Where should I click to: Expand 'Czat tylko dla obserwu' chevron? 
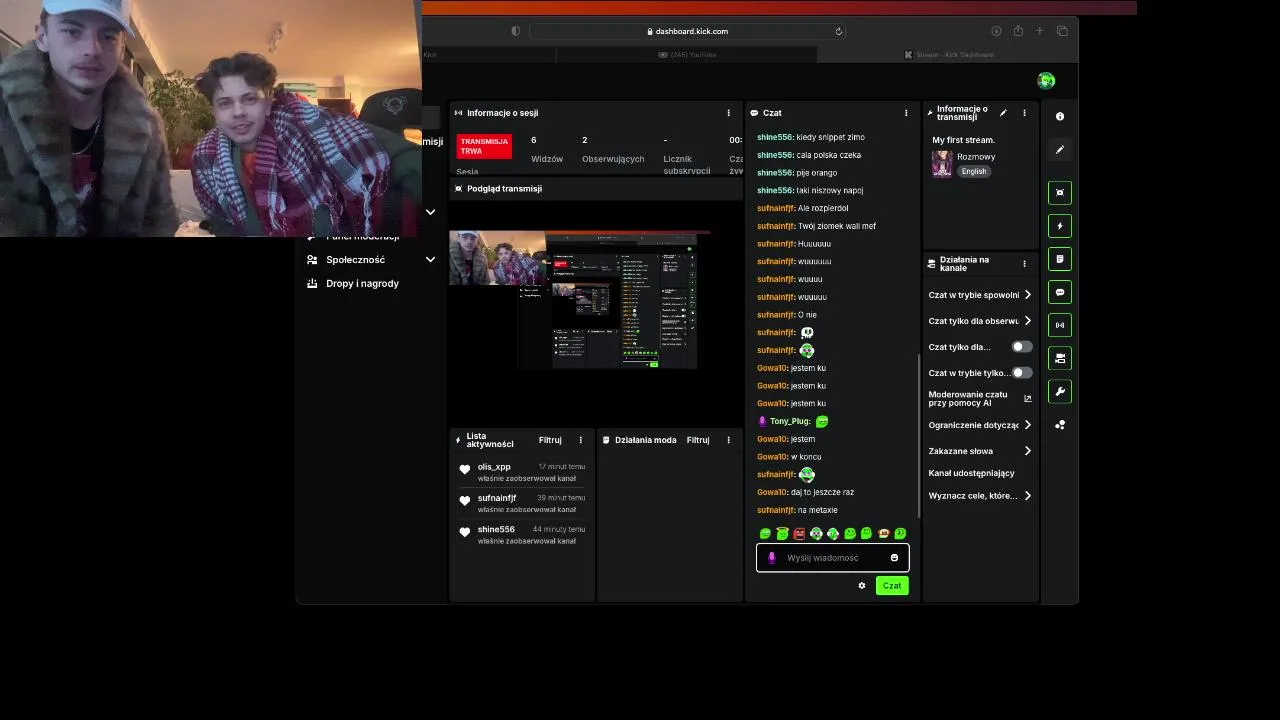tap(1027, 321)
